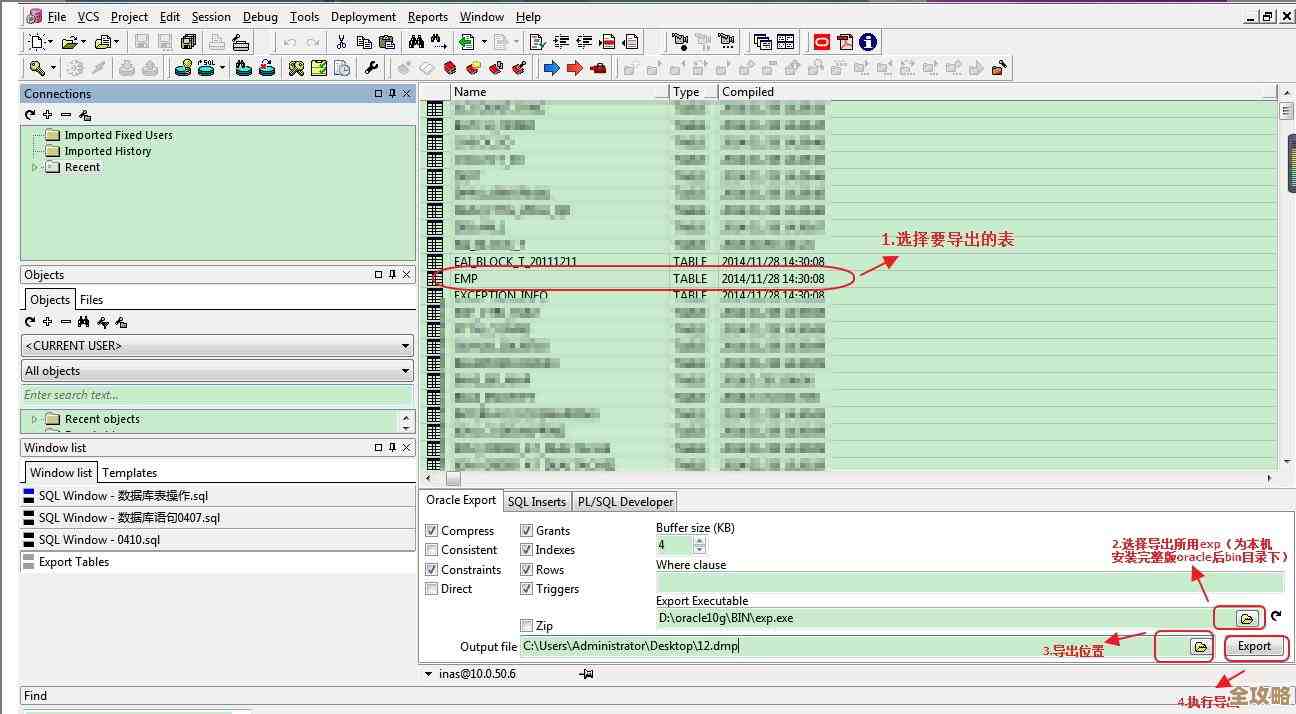This screenshot has height=714, width=1296.
Task: Click the red PDF manual icon
Action: (845, 42)
